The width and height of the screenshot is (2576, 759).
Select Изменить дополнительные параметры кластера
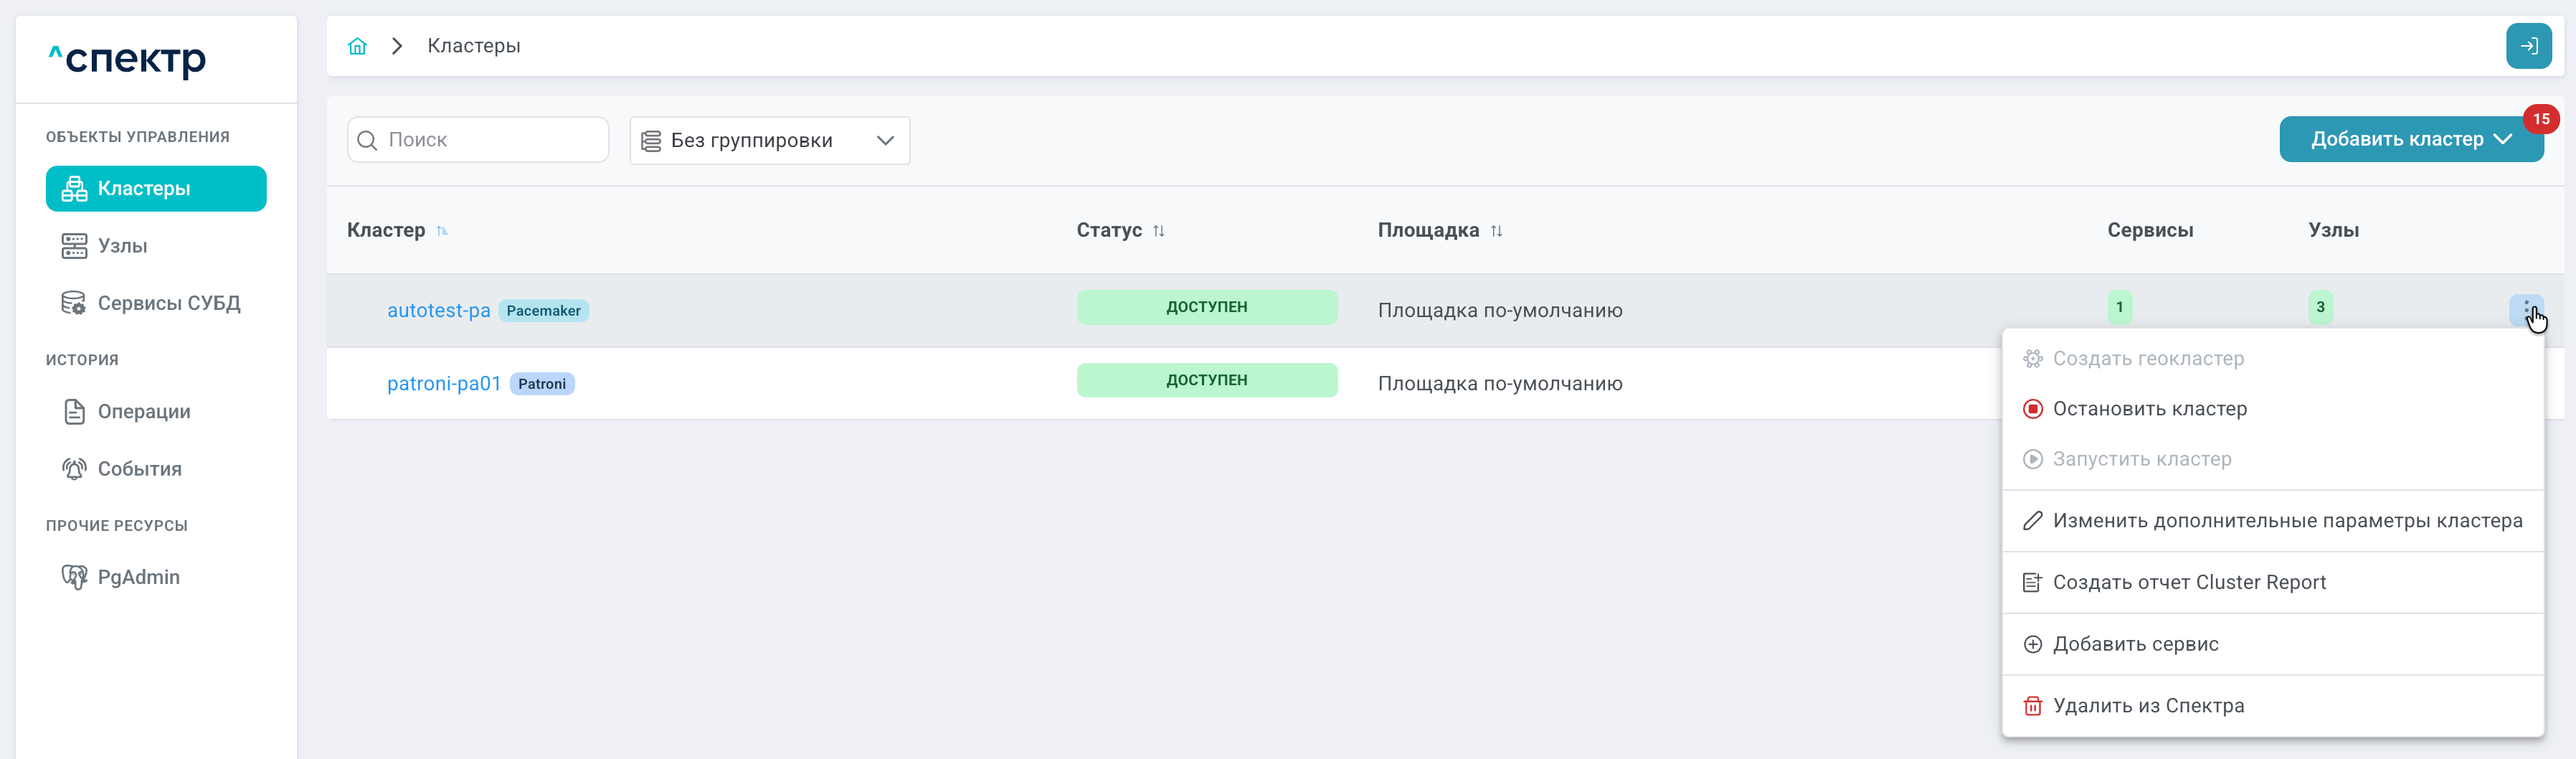(2273, 521)
